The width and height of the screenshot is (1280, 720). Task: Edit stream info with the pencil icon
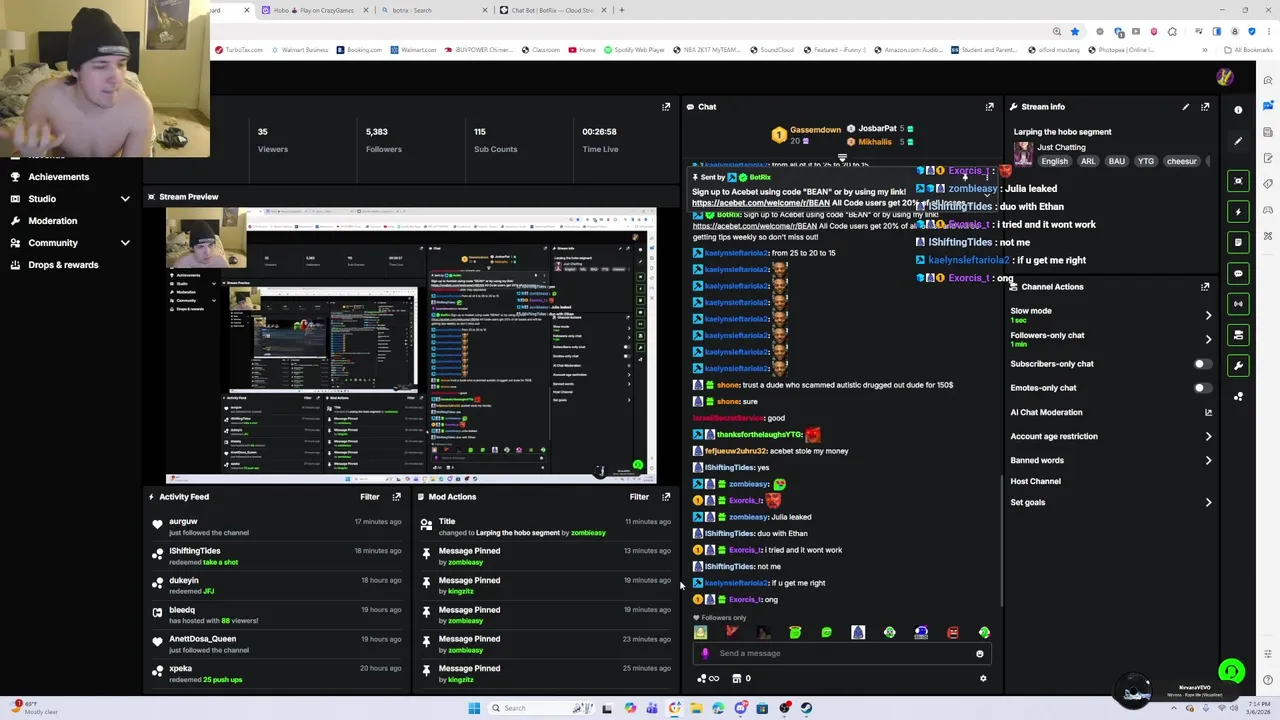pyautogui.click(x=1185, y=106)
